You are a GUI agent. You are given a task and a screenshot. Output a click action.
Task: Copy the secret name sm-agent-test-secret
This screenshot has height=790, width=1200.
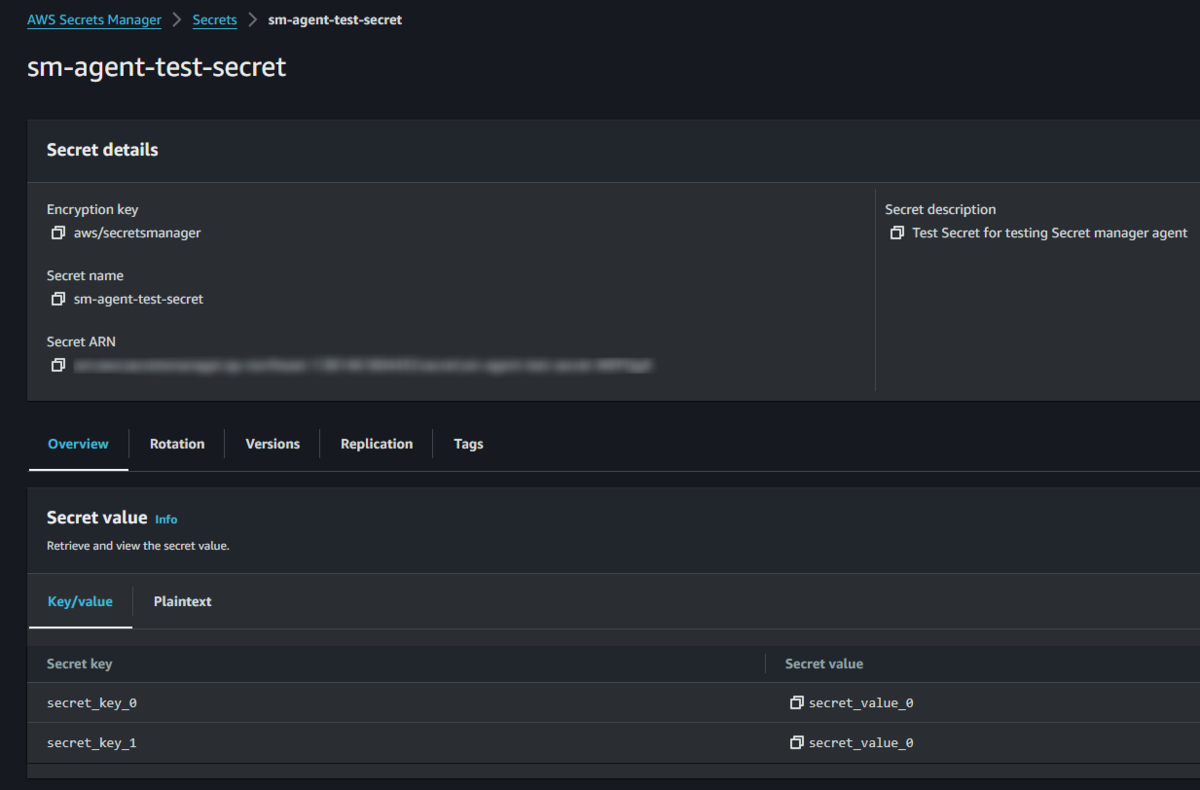tap(58, 298)
